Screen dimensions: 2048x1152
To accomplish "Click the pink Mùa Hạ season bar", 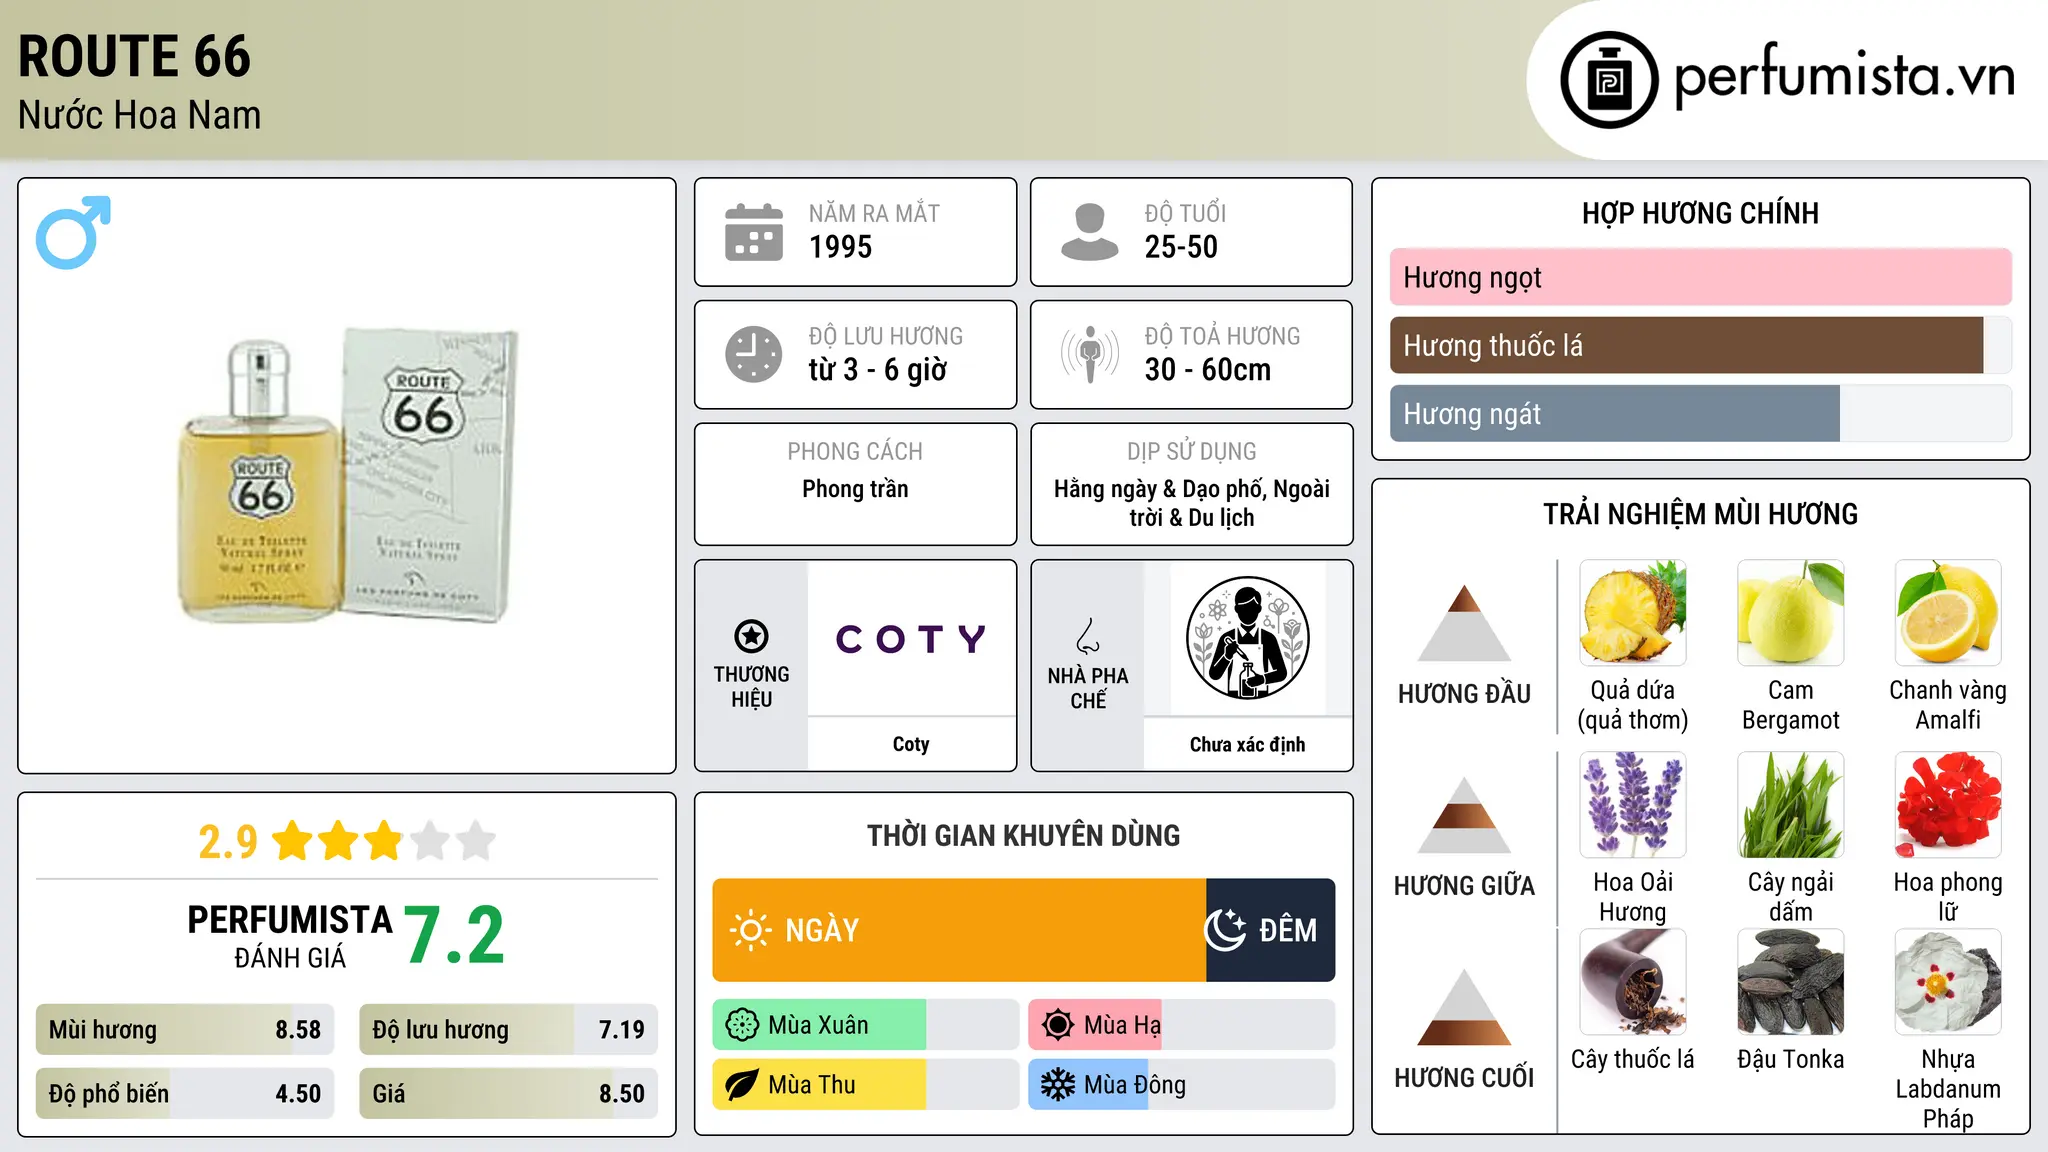I will coord(1095,1025).
